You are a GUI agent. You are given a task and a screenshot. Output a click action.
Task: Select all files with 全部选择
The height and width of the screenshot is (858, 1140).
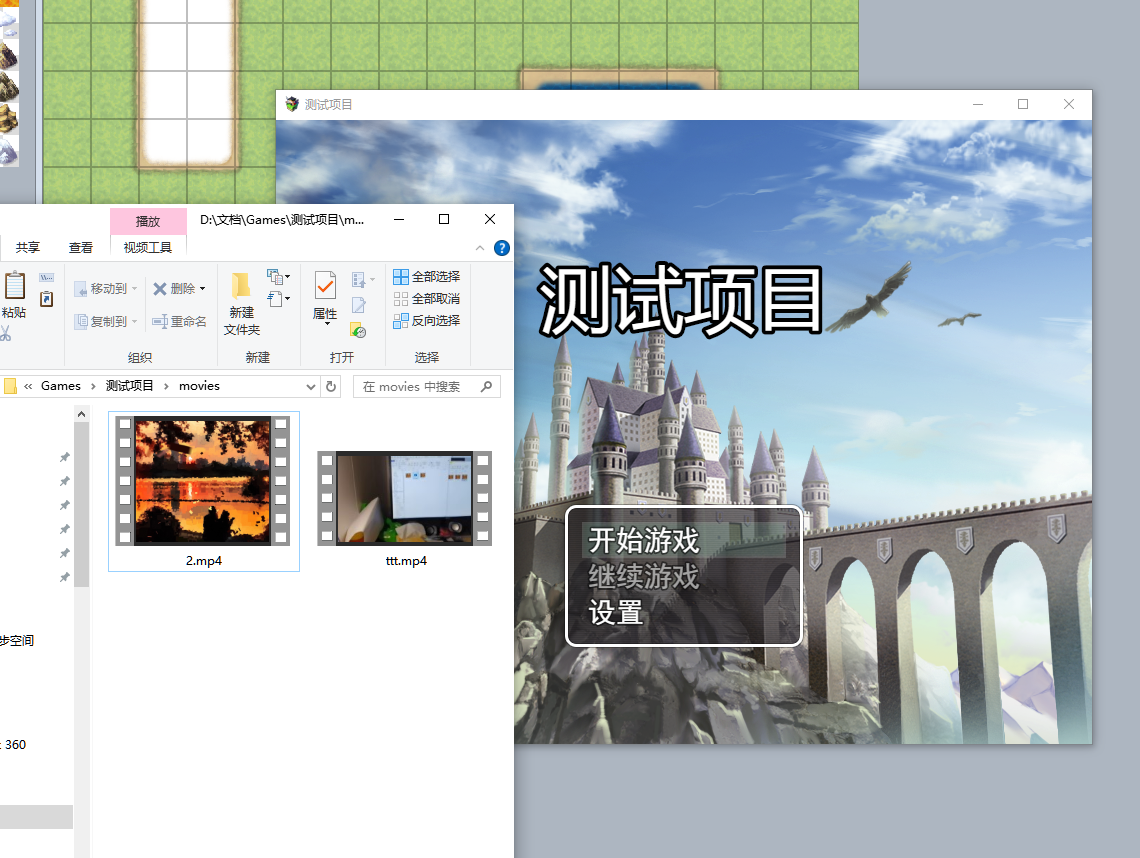[x=426, y=277]
